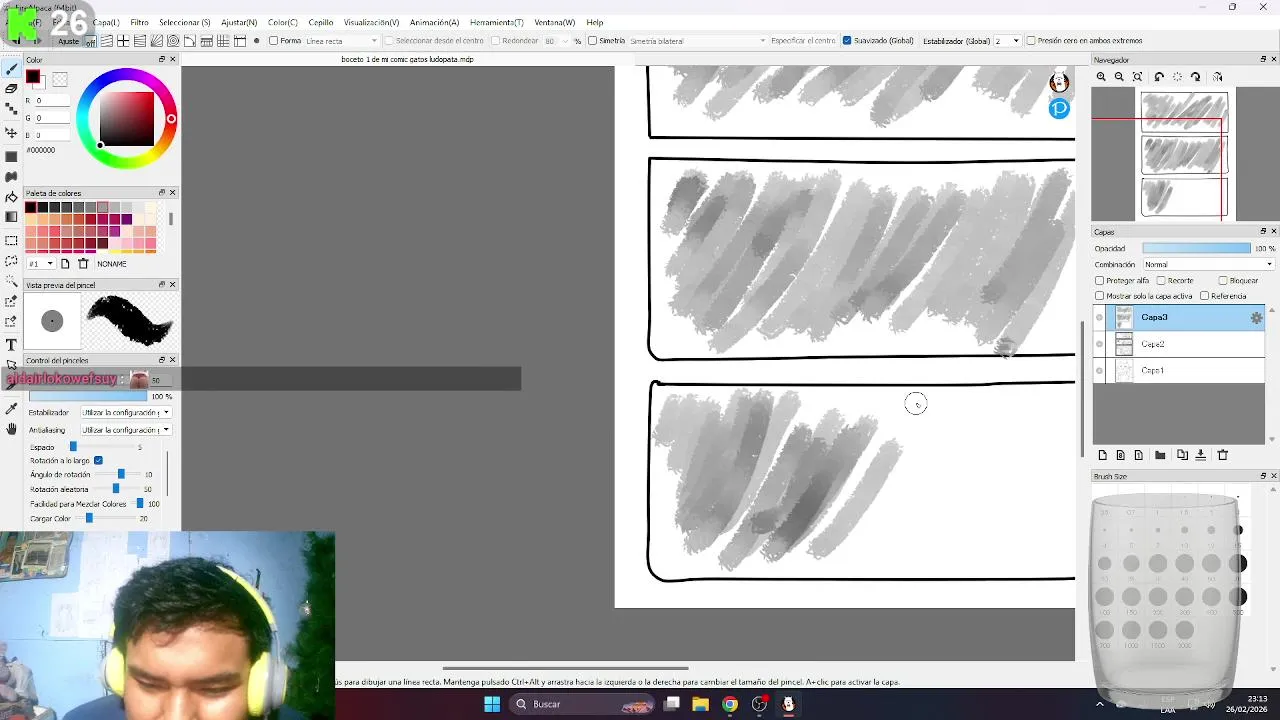Open Combinación blend mode dropdown

[x=1208, y=265]
